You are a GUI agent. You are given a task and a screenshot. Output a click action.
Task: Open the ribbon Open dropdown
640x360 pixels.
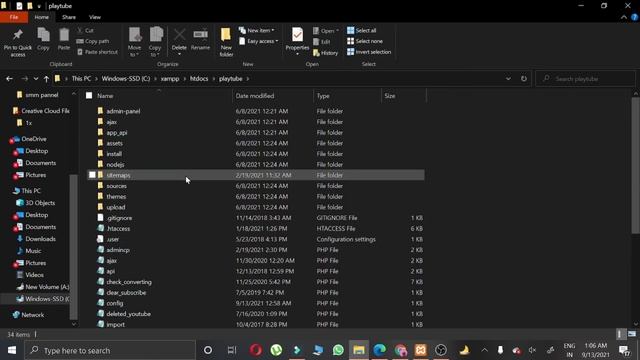pyautogui.click(x=326, y=31)
